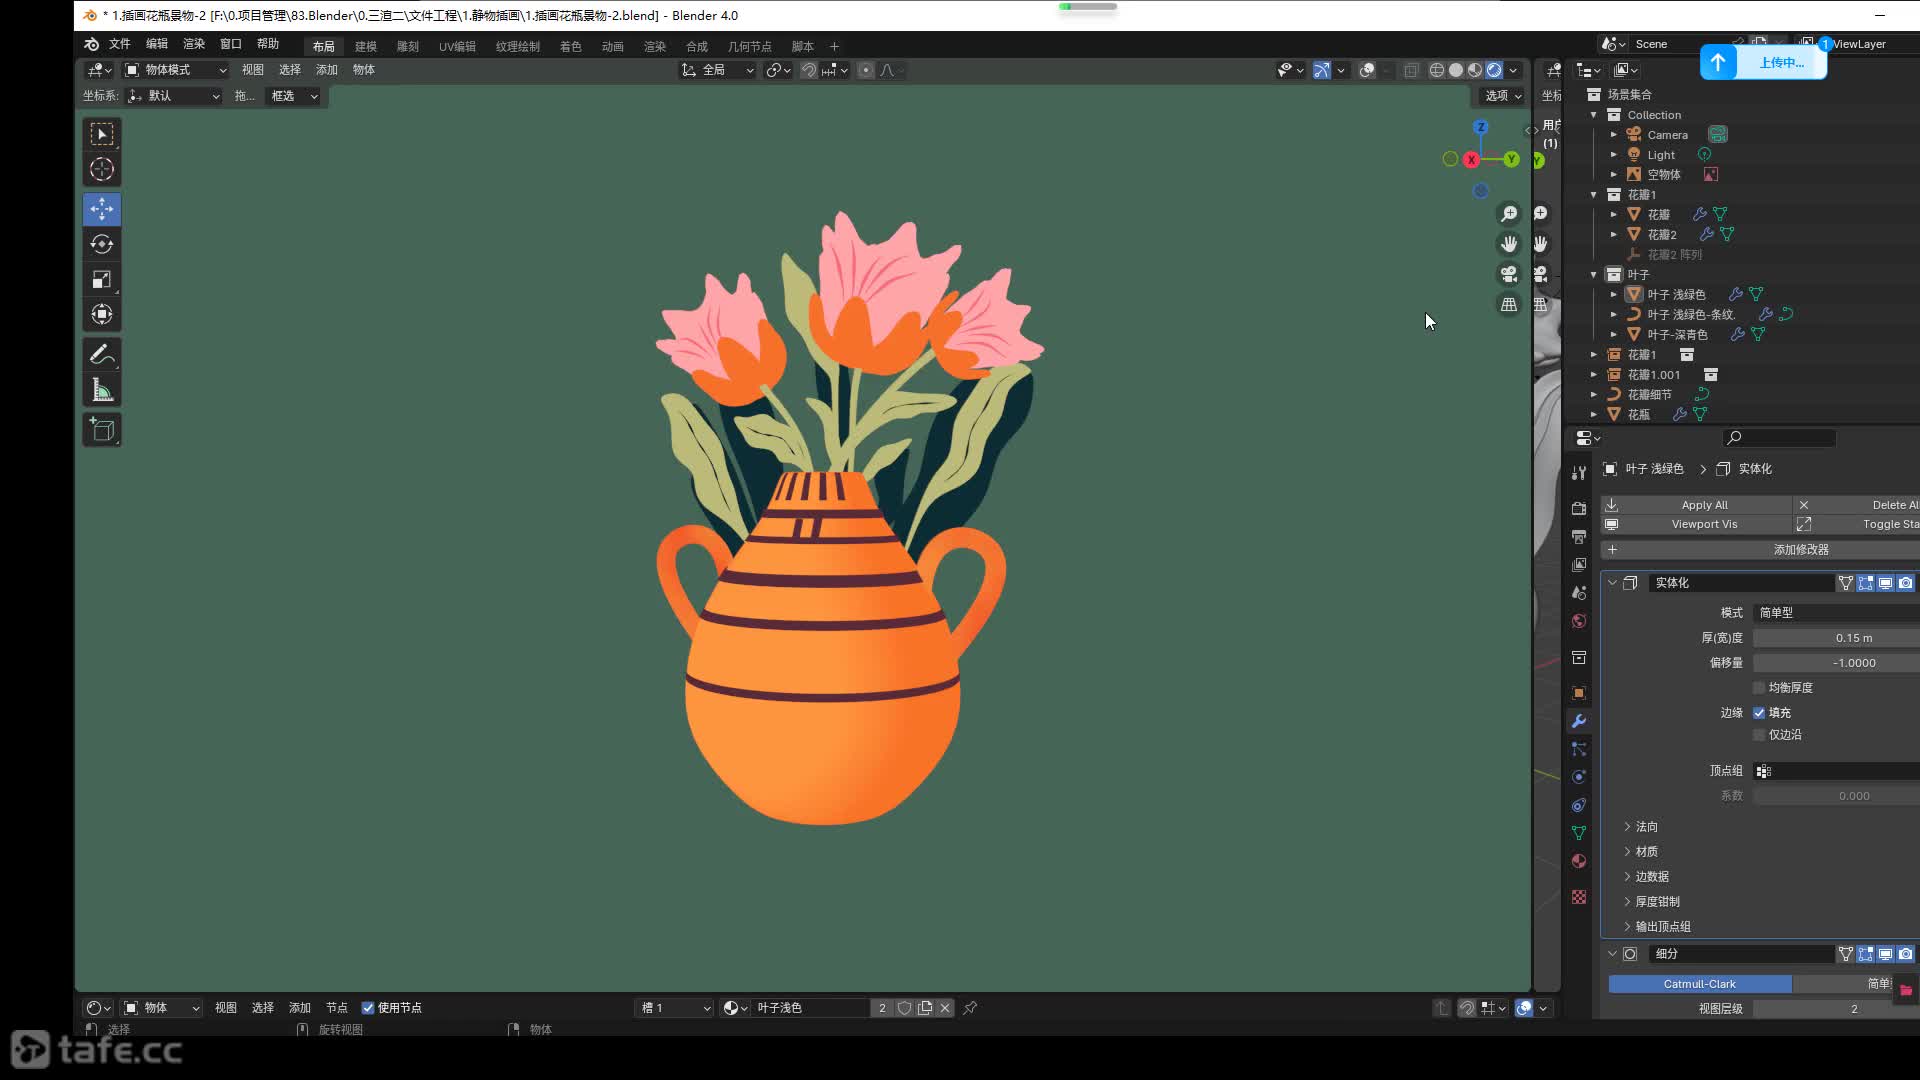The width and height of the screenshot is (1920, 1080).
Task: Click the pan view hand gizmo
Action: point(1509,244)
